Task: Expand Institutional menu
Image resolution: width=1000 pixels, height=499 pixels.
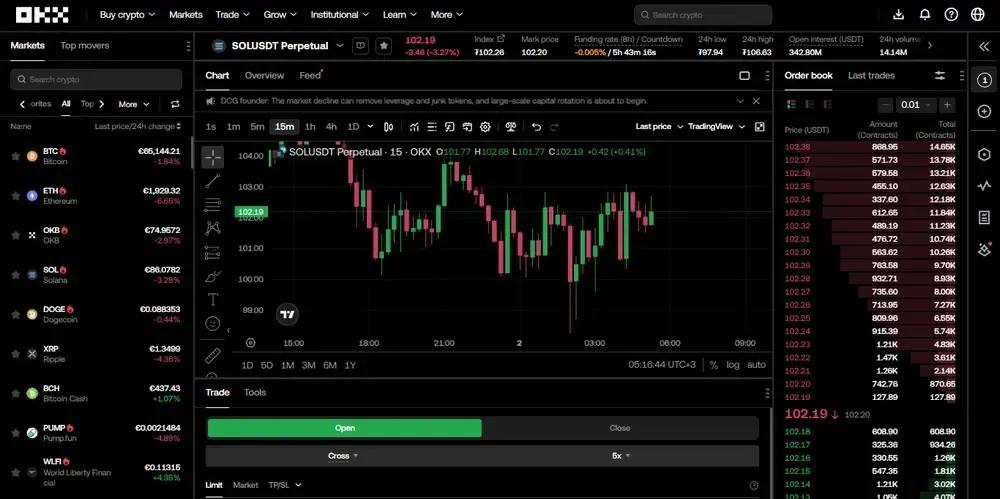Action: [340, 15]
